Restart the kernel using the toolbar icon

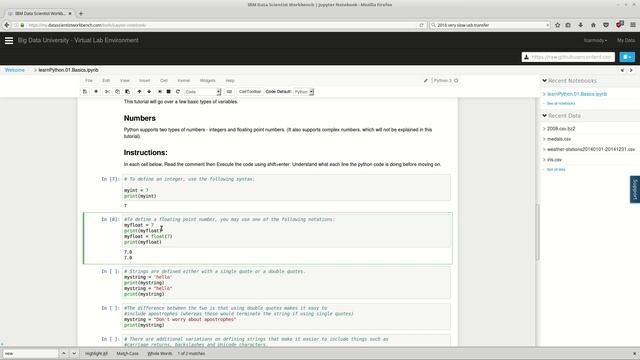[x=178, y=92]
